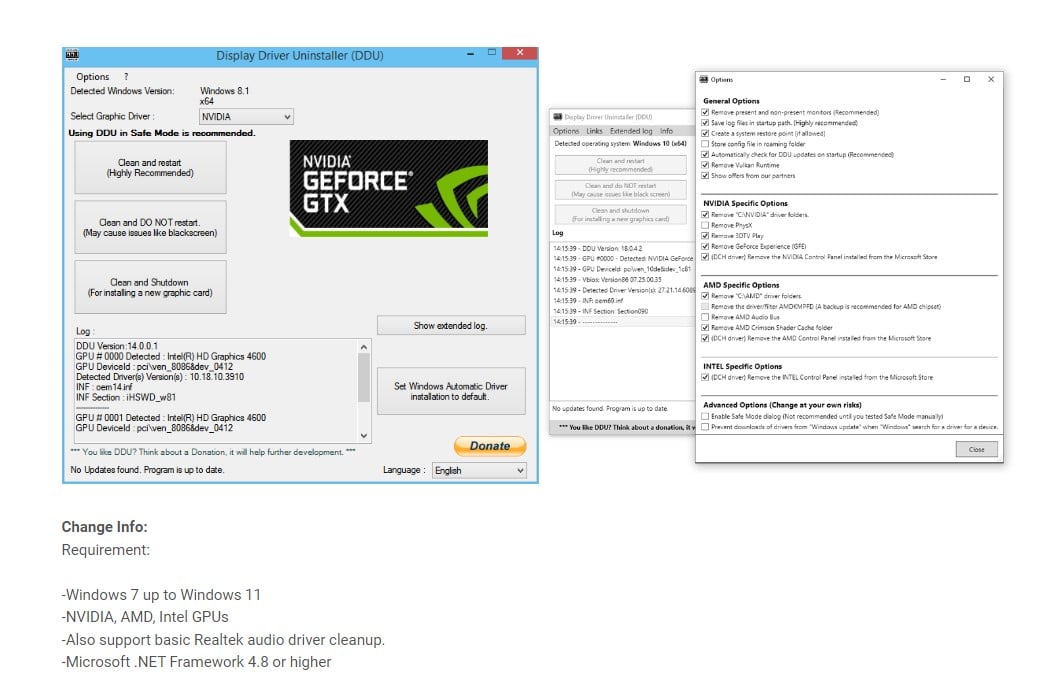
Task: Toggle Show offers from our partners
Action: click(x=705, y=176)
